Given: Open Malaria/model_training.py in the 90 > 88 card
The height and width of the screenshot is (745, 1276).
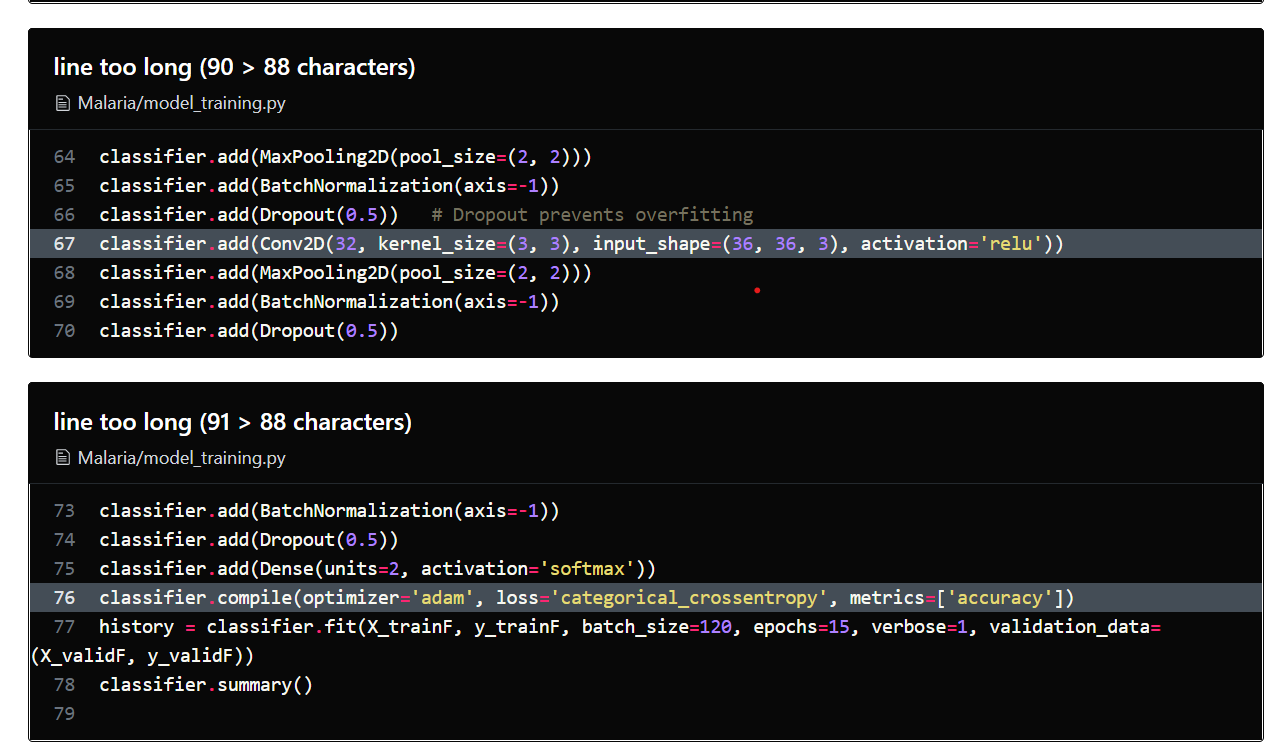Looking at the screenshot, I should (181, 103).
